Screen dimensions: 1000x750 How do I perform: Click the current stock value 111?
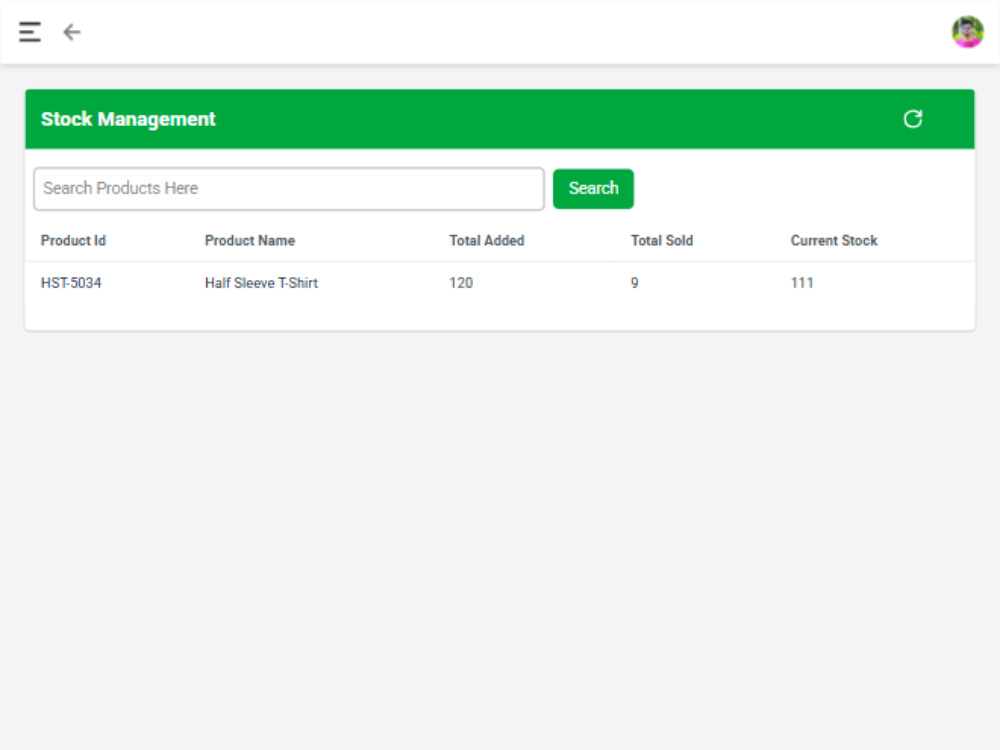(x=802, y=283)
